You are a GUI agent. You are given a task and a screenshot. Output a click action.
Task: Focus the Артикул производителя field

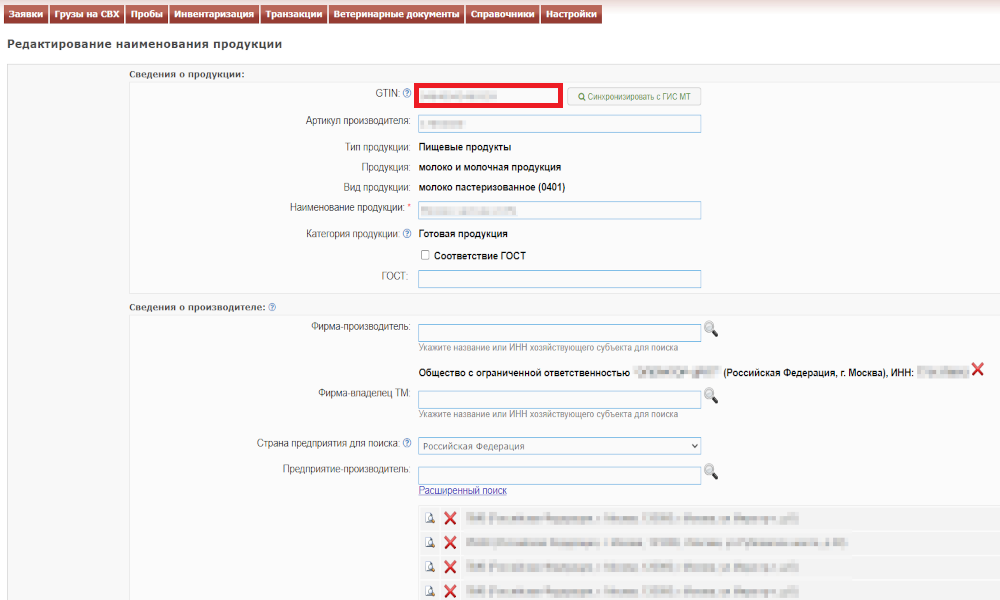pyautogui.click(x=559, y=124)
